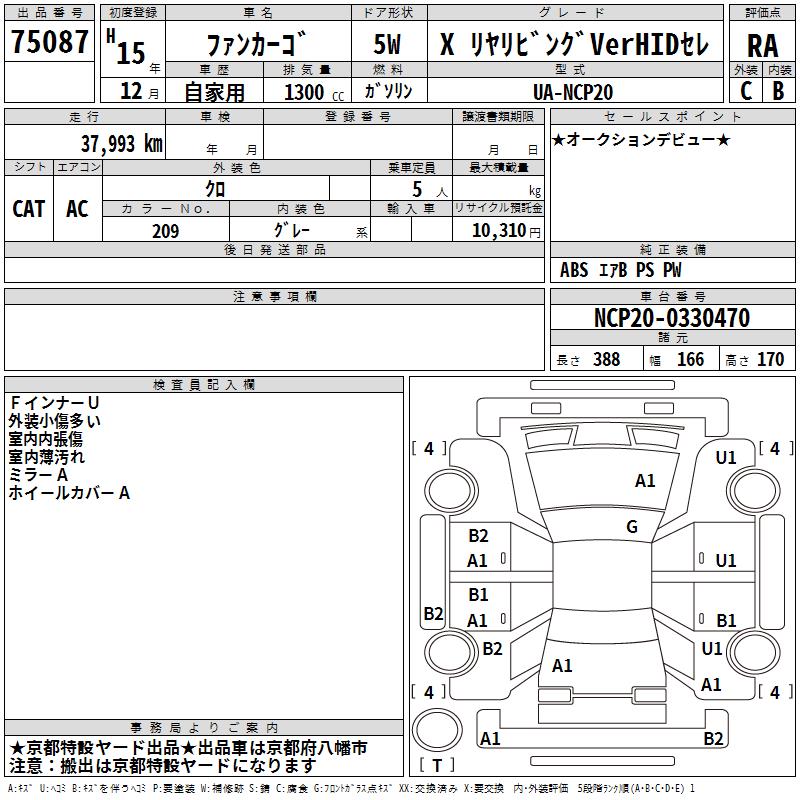Click recycle deposit 10,310円
800x800 pixels.
pos(506,231)
